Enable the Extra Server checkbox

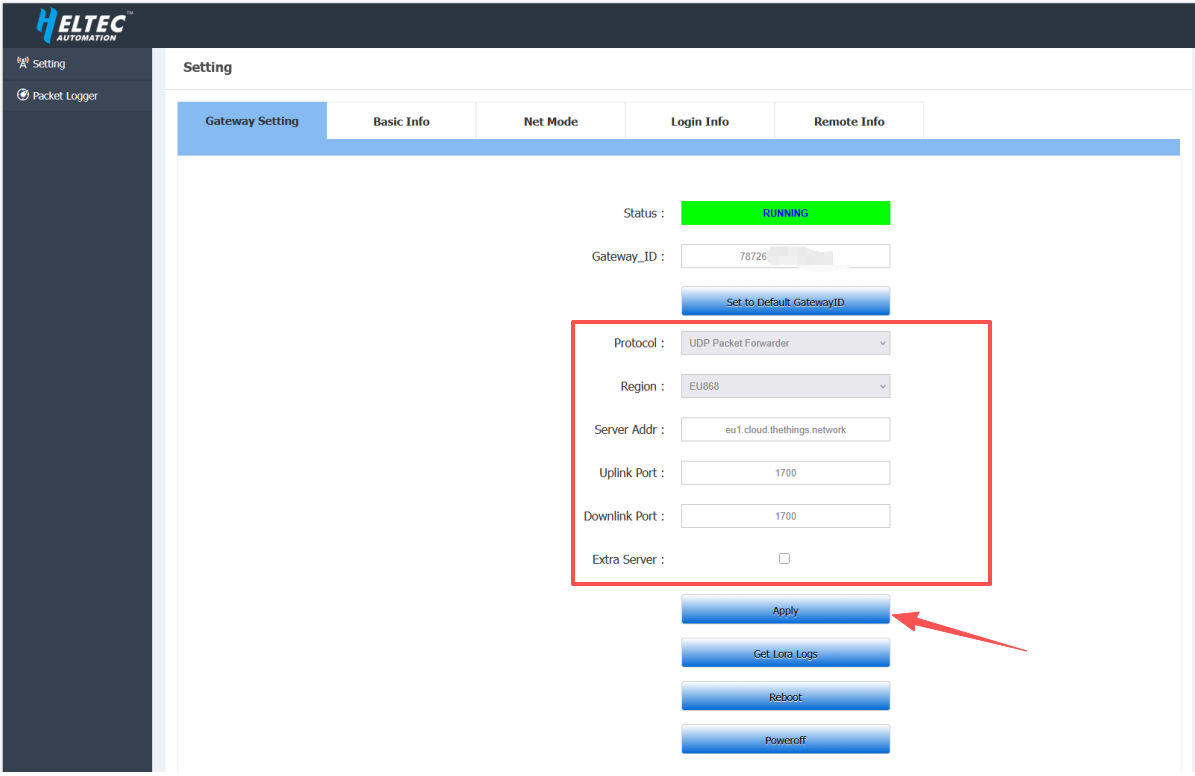(784, 559)
